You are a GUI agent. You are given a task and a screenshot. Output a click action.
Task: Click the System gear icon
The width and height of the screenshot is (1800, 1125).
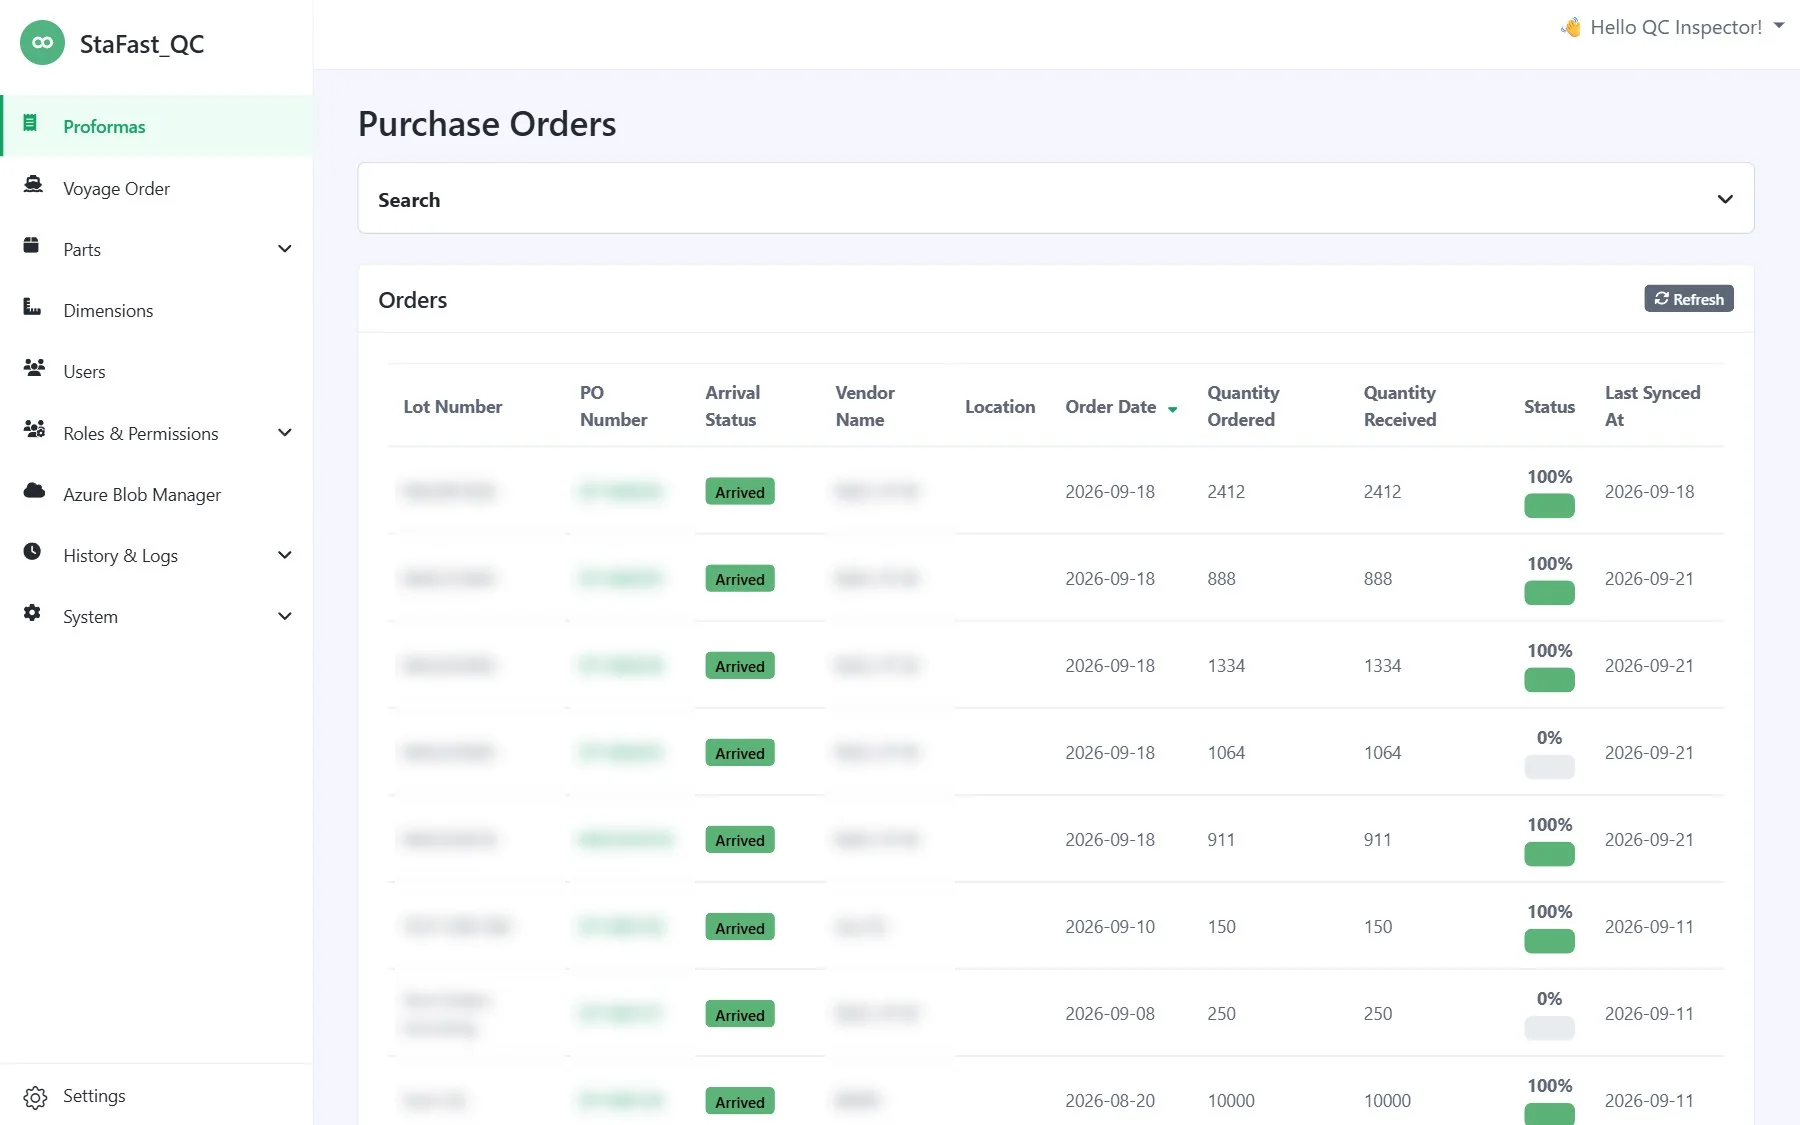point(32,613)
